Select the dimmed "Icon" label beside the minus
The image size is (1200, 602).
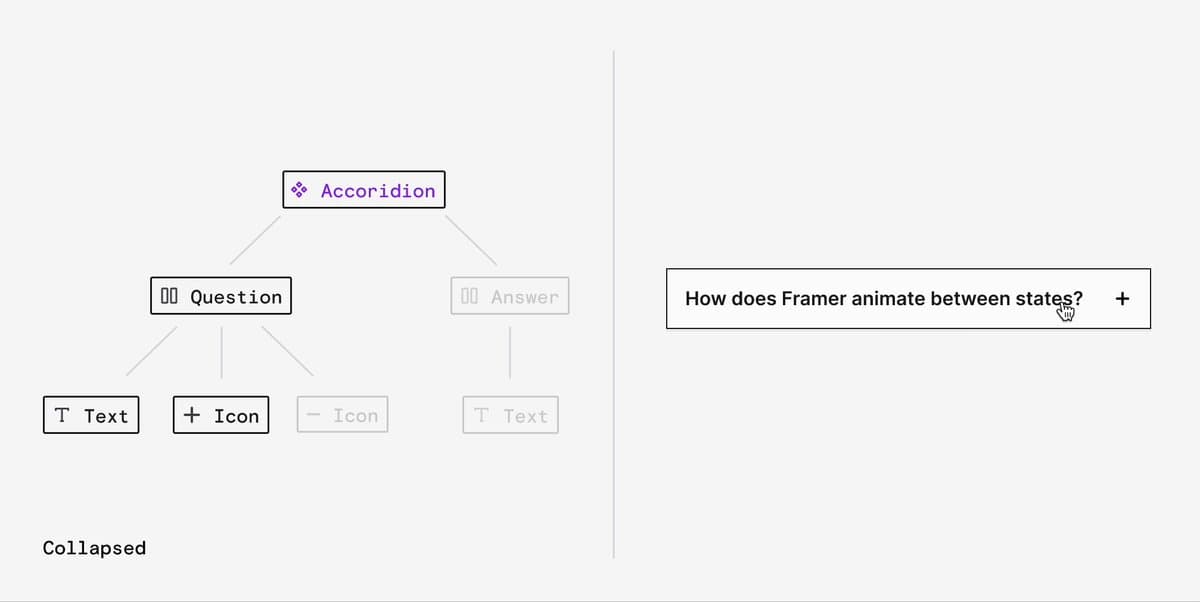coord(356,416)
